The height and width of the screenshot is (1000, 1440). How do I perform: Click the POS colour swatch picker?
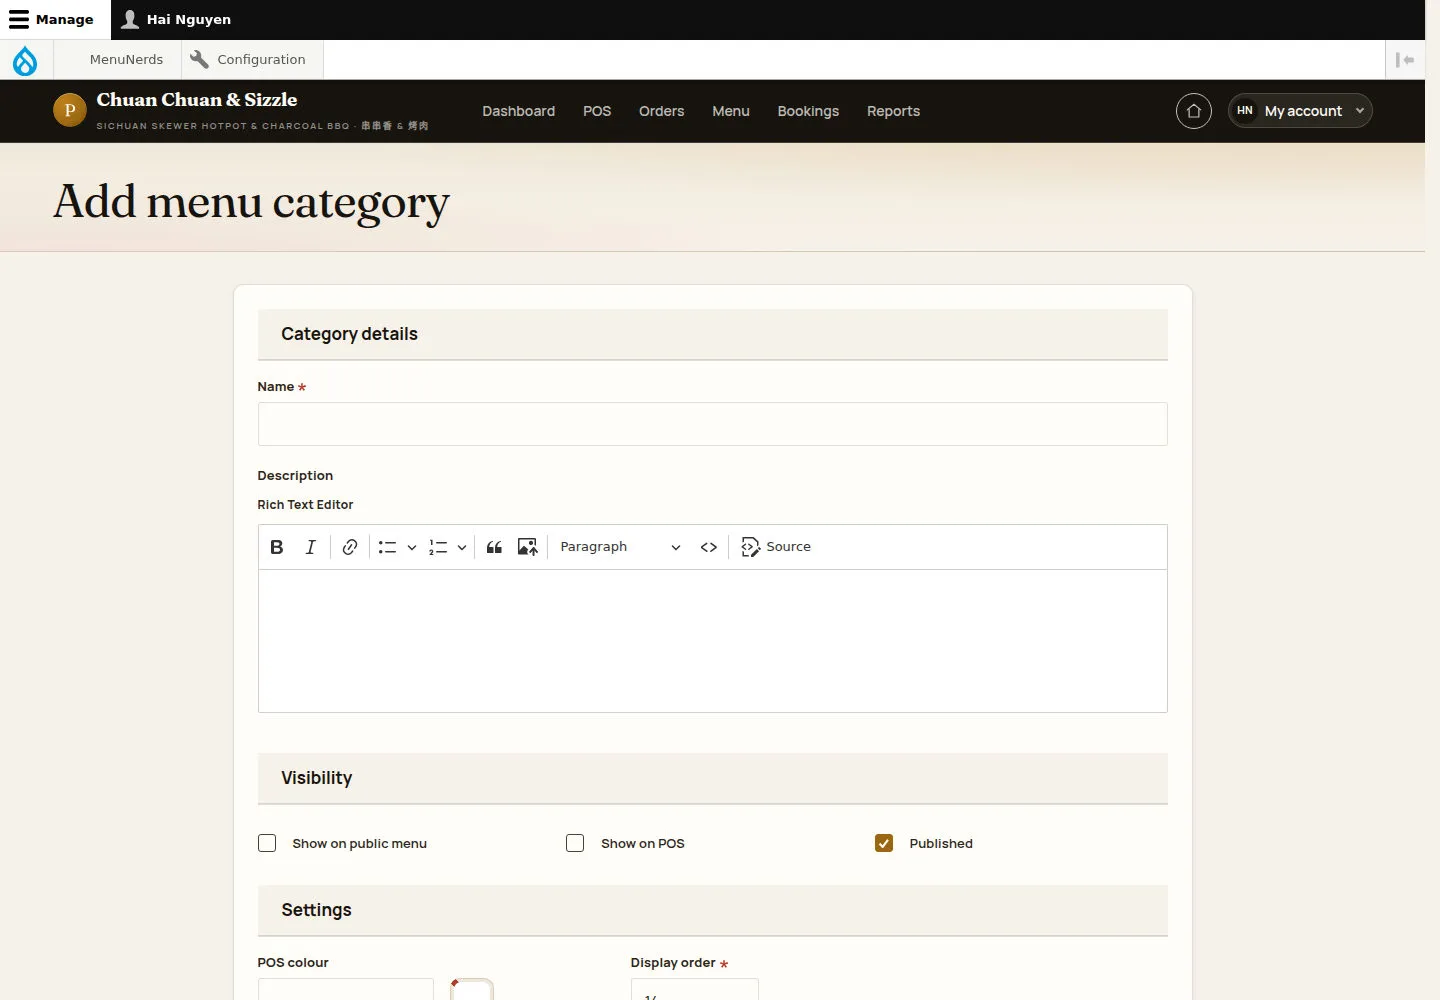pos(472,989)
